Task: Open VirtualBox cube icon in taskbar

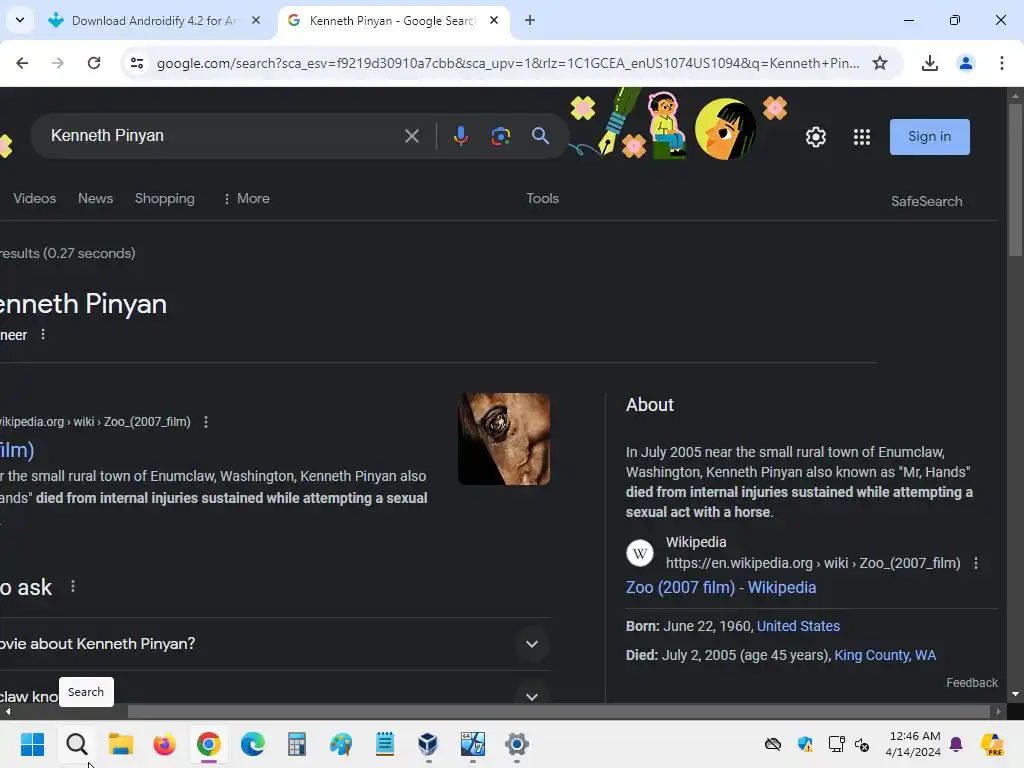Action: (x=428, y=744)
